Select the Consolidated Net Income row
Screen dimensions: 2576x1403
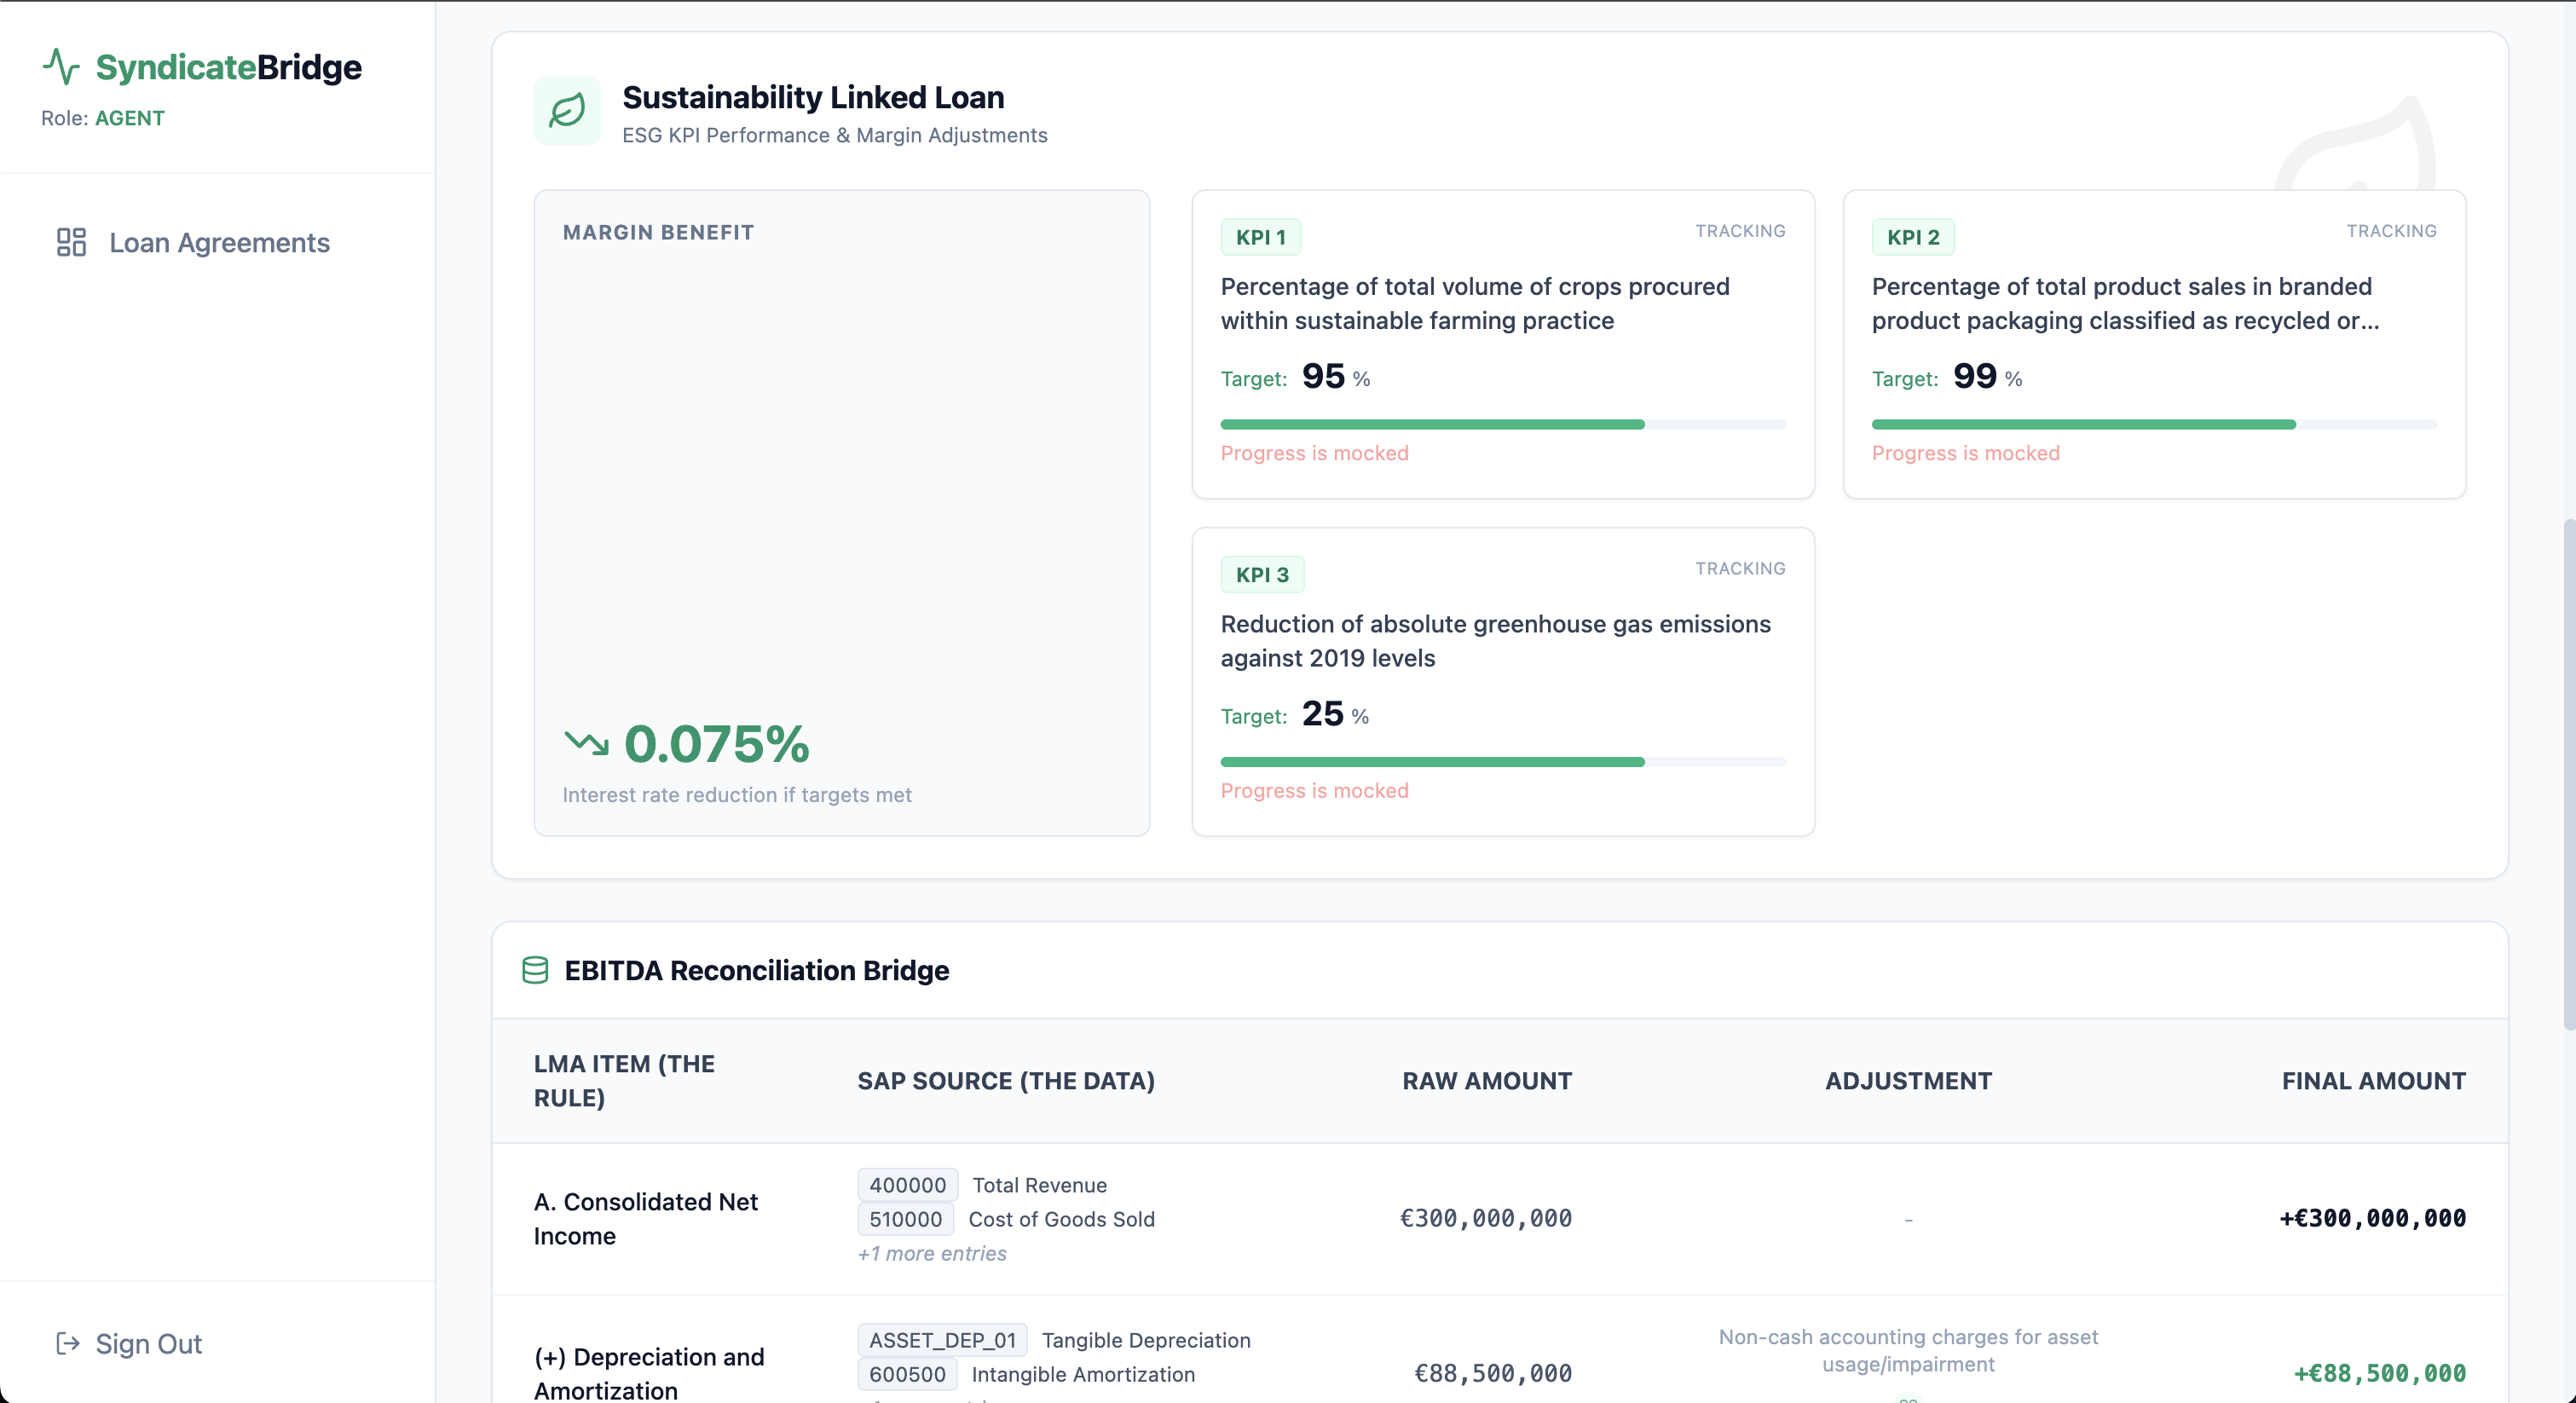pyautogui.click(x=646, y=1218)
